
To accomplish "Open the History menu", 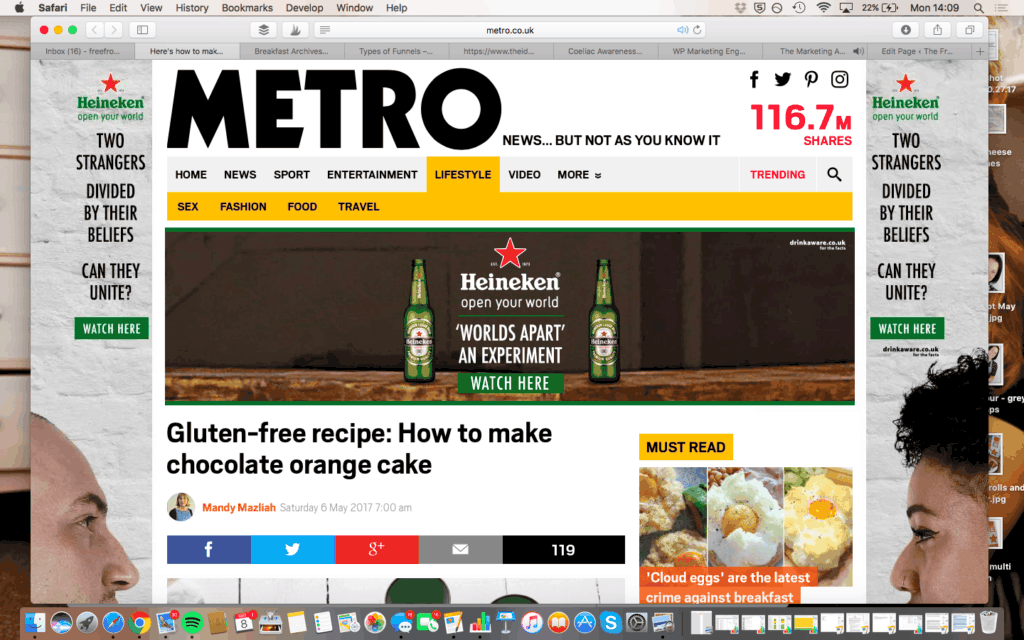I will pos(192,8).
